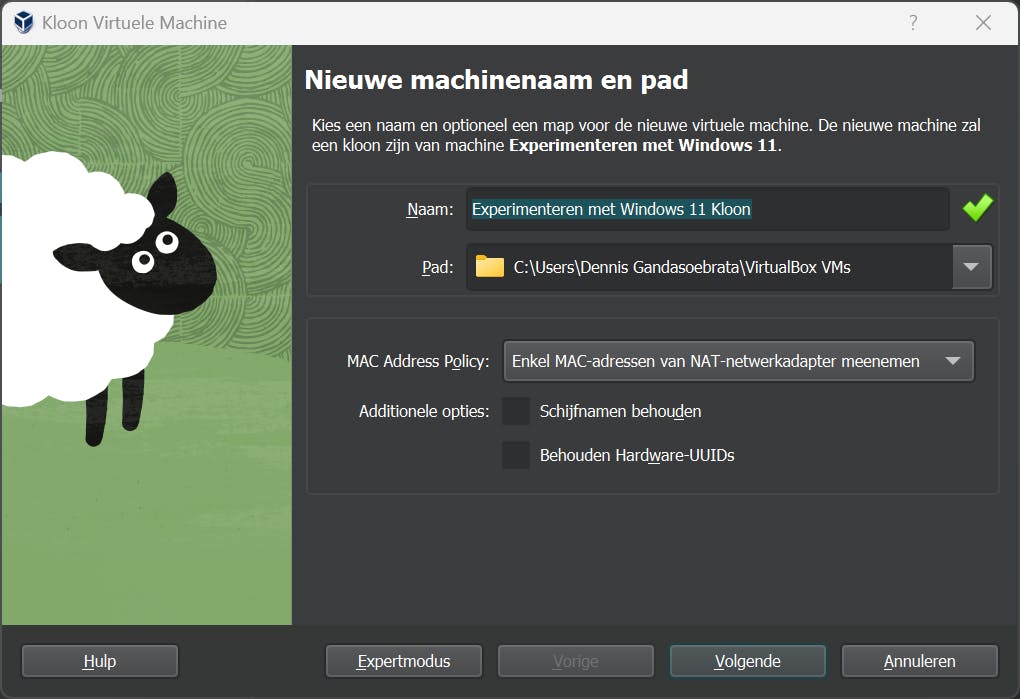Proceed with the Volgende button
The width and height of the screenshot is (1020, 699).
tap(747, 661)
